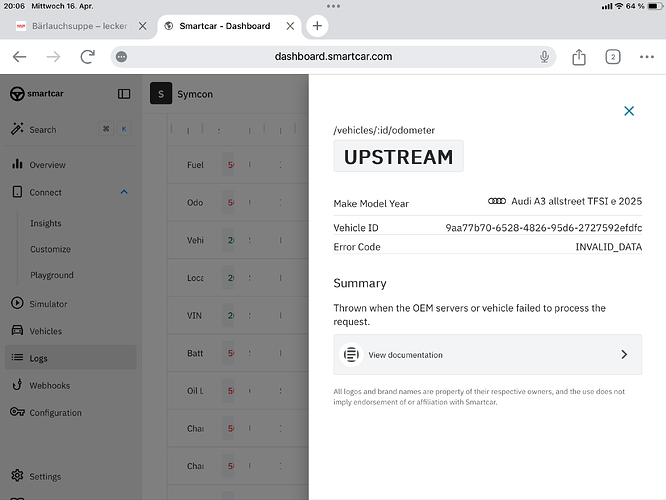
Task: Click the Webhooks hook icon
Action: [17, 384]
